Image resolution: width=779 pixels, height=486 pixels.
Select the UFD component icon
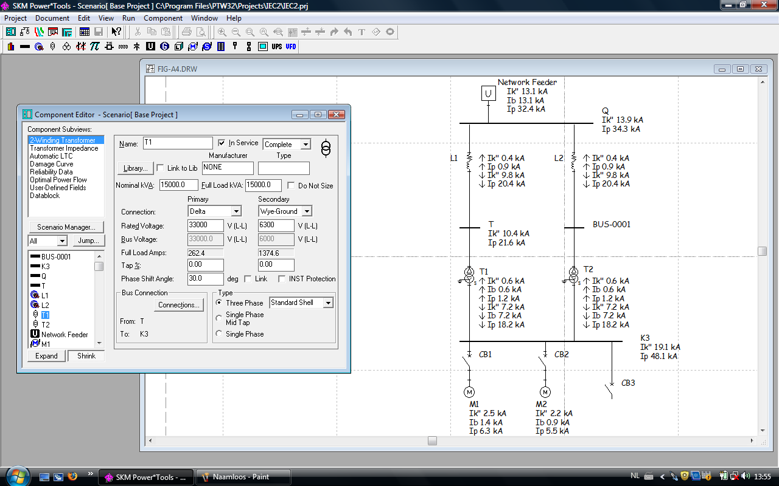click(291, 47)
